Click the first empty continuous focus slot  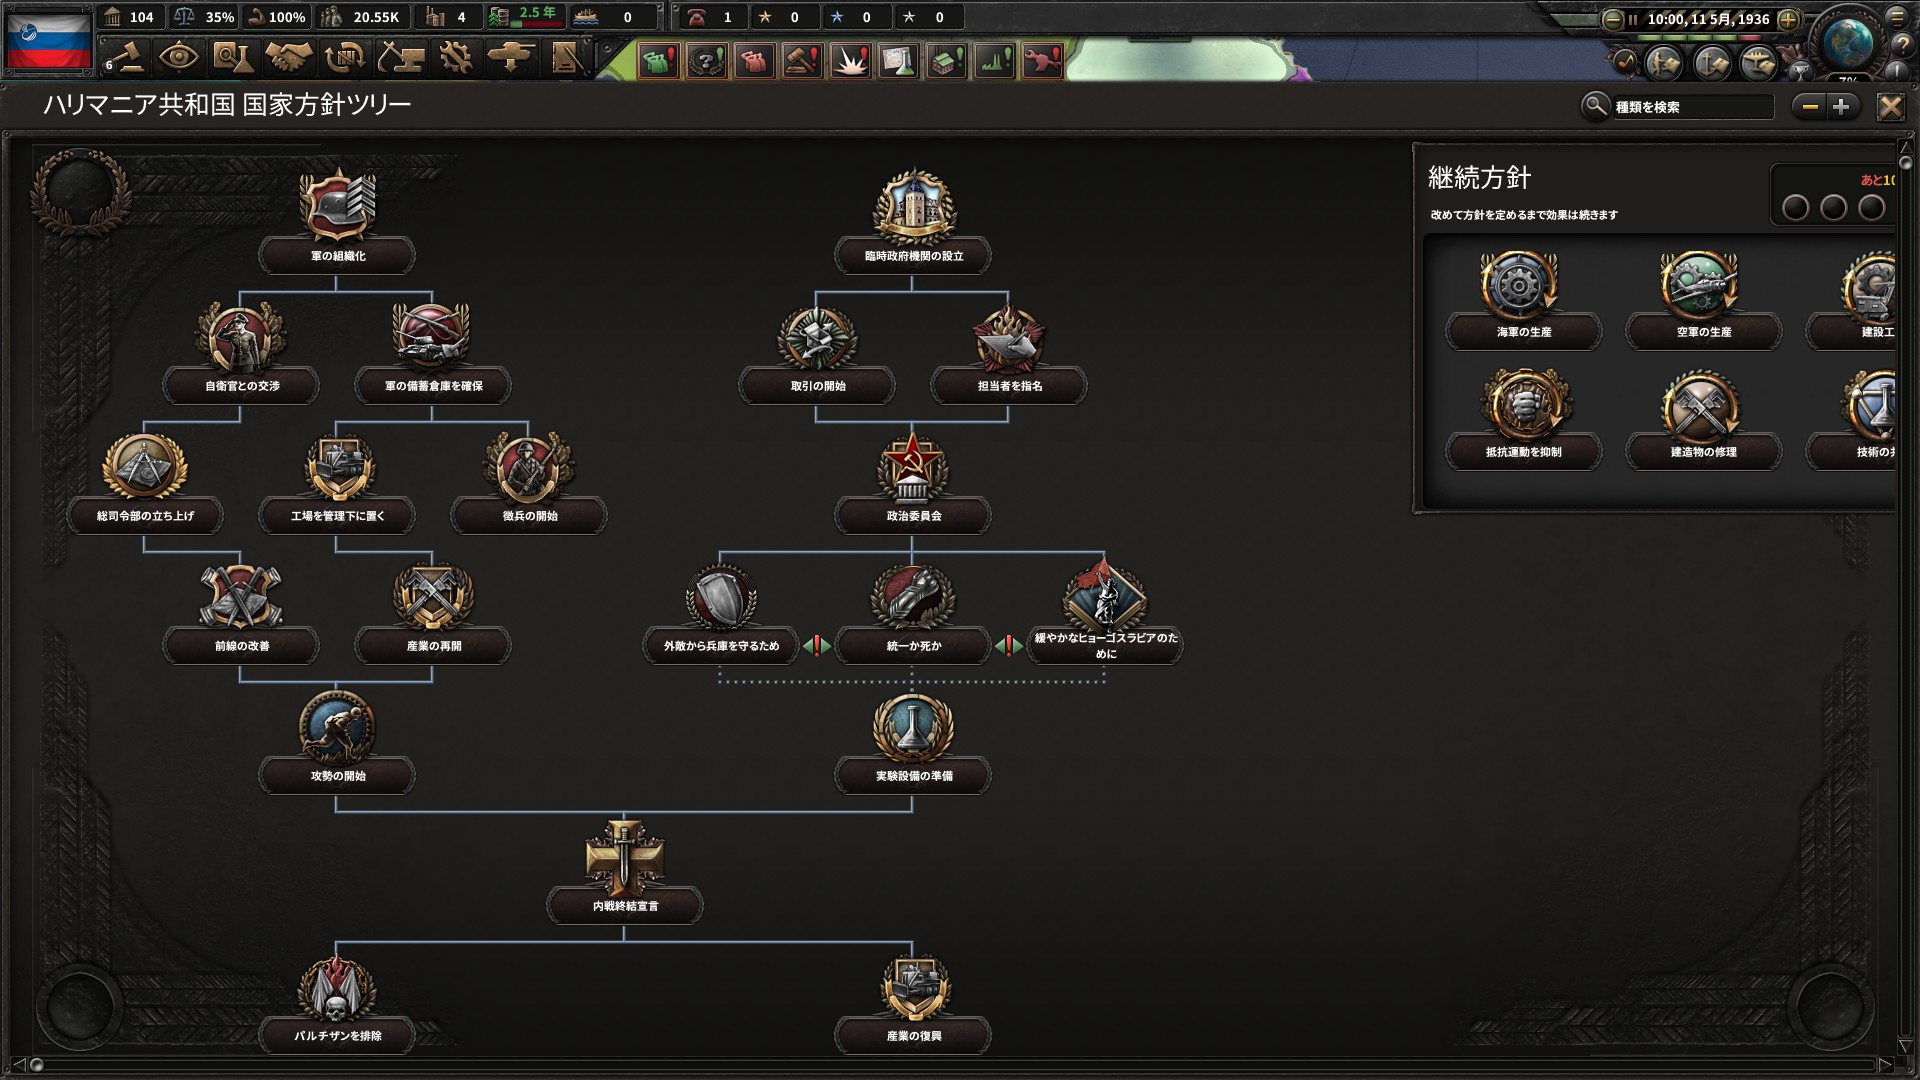point(1796,208)
